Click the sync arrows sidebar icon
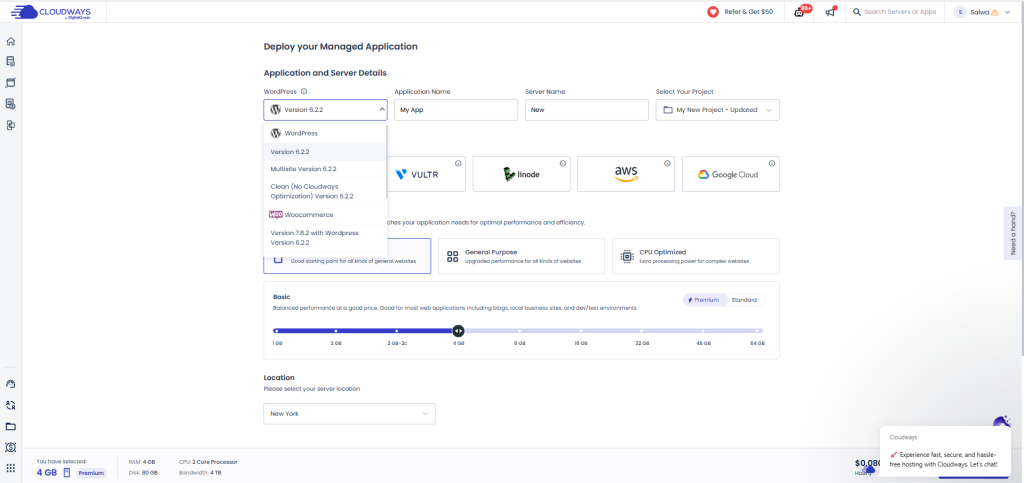Viewport: 1024px width, 483px height. pos(10,405)
